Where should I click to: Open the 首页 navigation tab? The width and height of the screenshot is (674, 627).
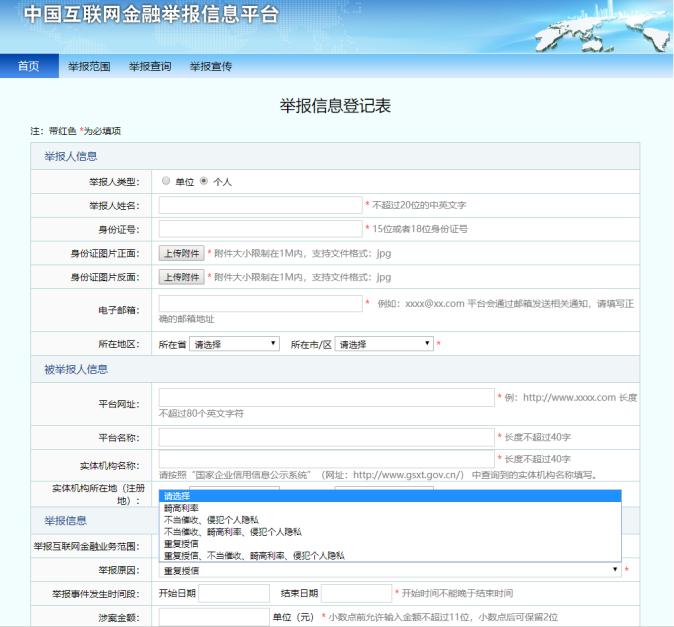pyautogui.click(x=29, y=66)
